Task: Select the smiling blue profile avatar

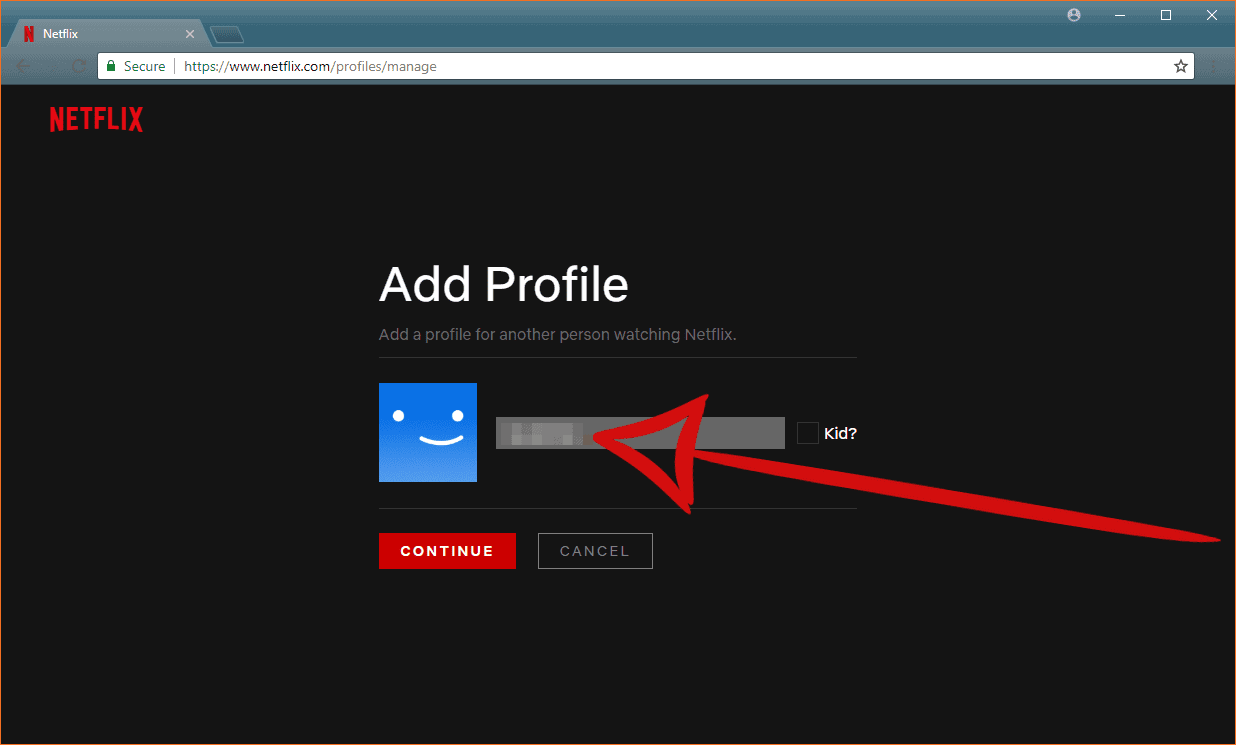Action: point(428,432)
